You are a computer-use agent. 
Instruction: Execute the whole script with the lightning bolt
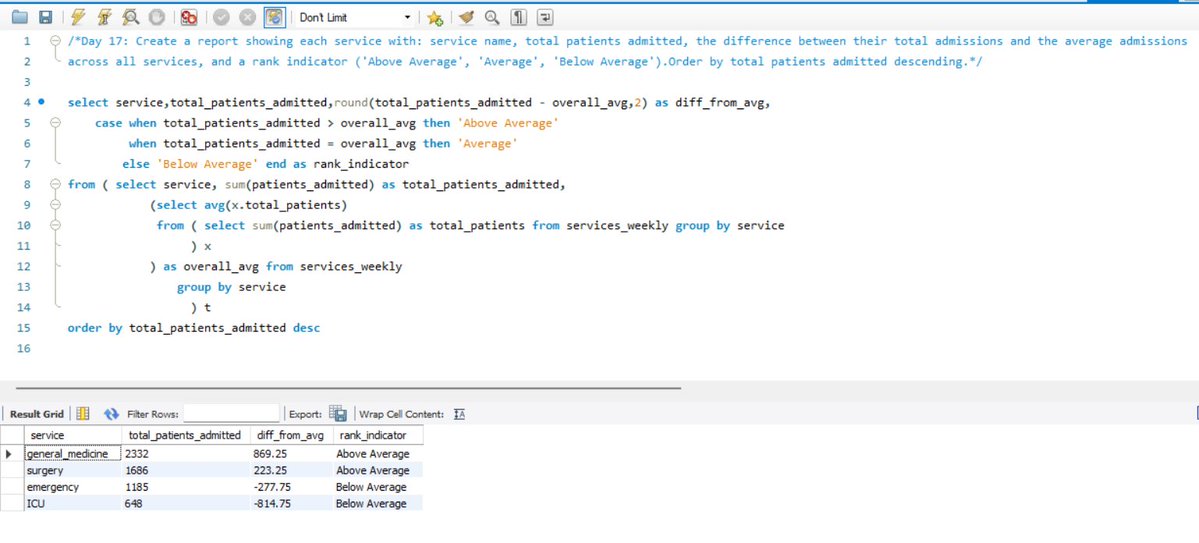pyautogui.click(x=77, y=17)
